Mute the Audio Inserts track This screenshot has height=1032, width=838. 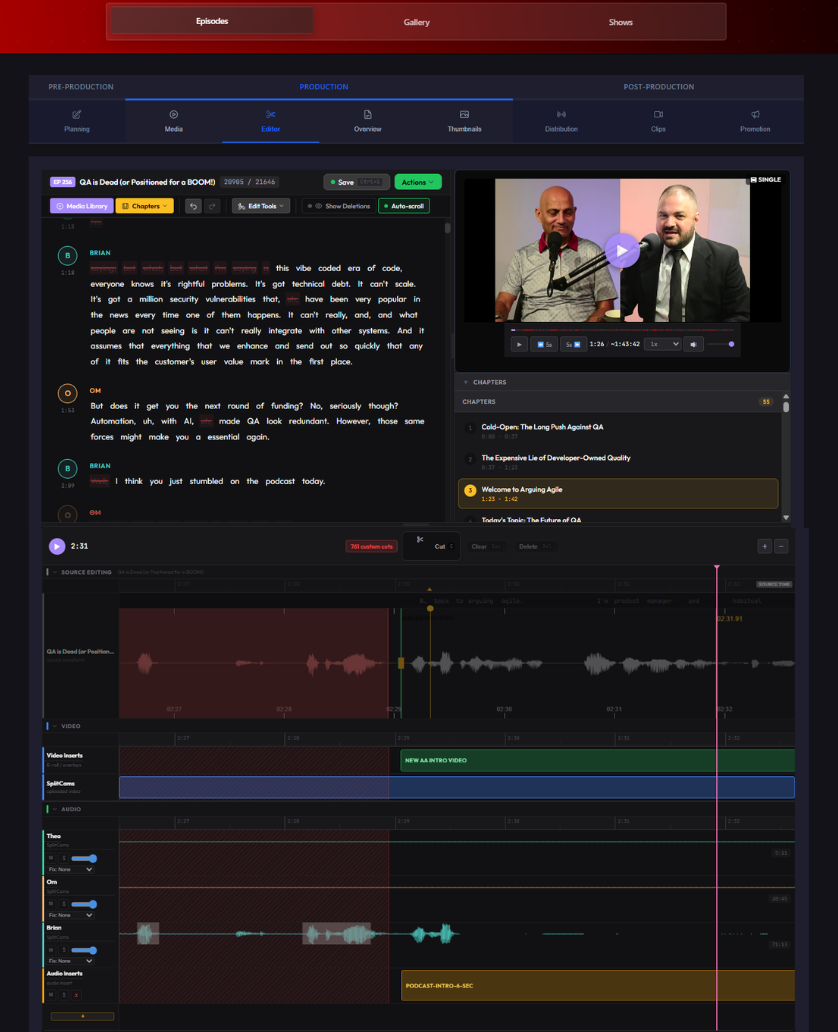(51, 995)
